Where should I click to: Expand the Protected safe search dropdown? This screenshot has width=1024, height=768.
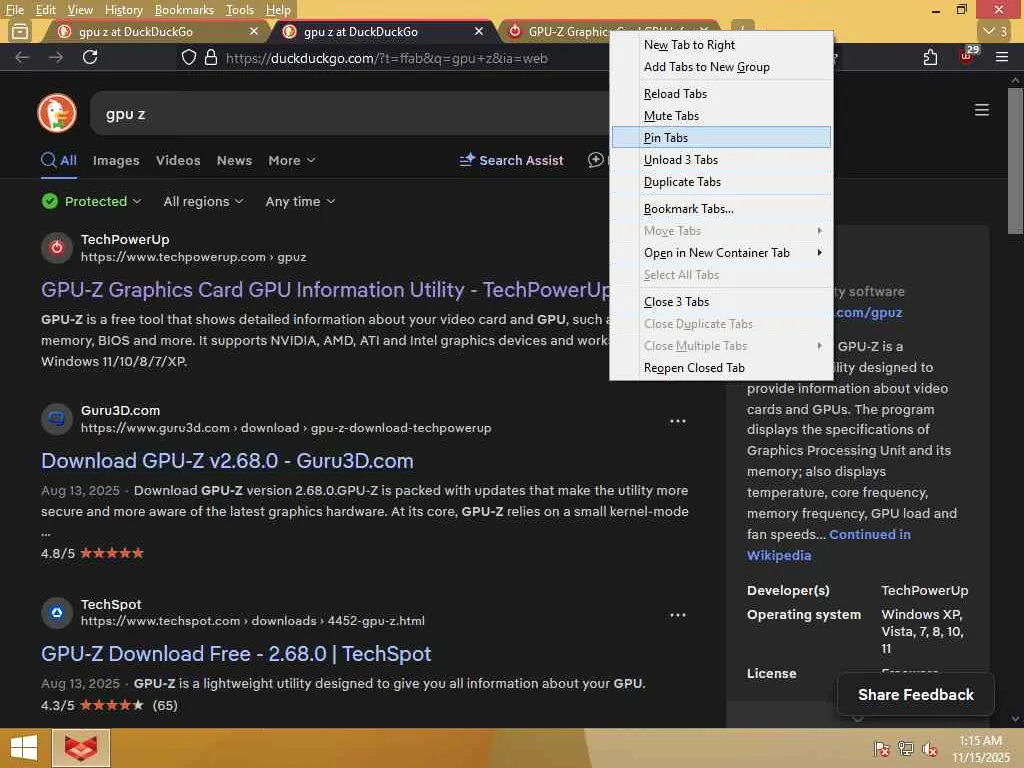pos(91,201)
